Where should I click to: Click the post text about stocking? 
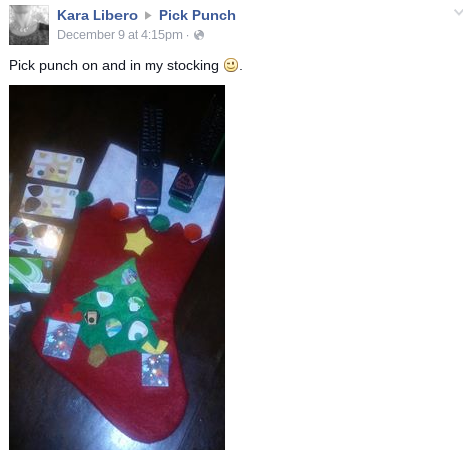[126, 65]
